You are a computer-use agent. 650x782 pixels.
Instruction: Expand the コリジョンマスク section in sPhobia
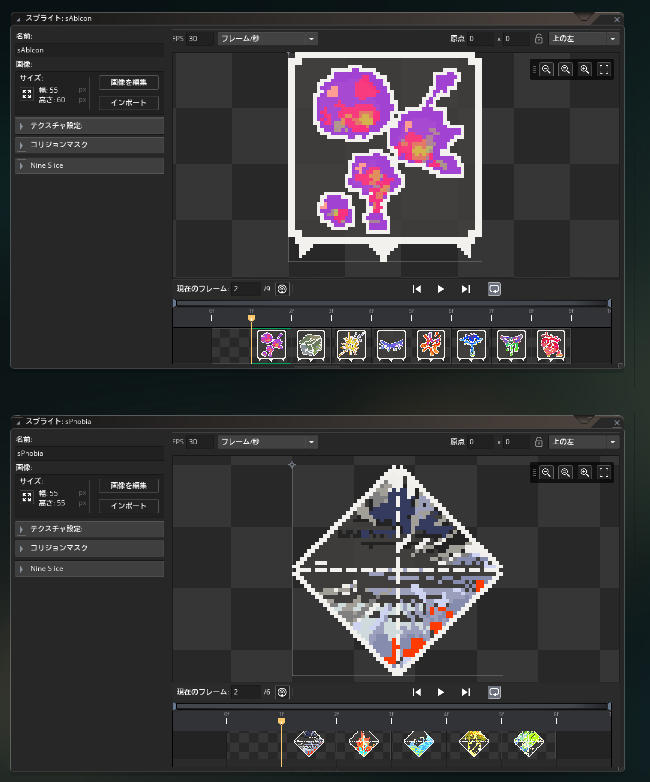(90, 549)
